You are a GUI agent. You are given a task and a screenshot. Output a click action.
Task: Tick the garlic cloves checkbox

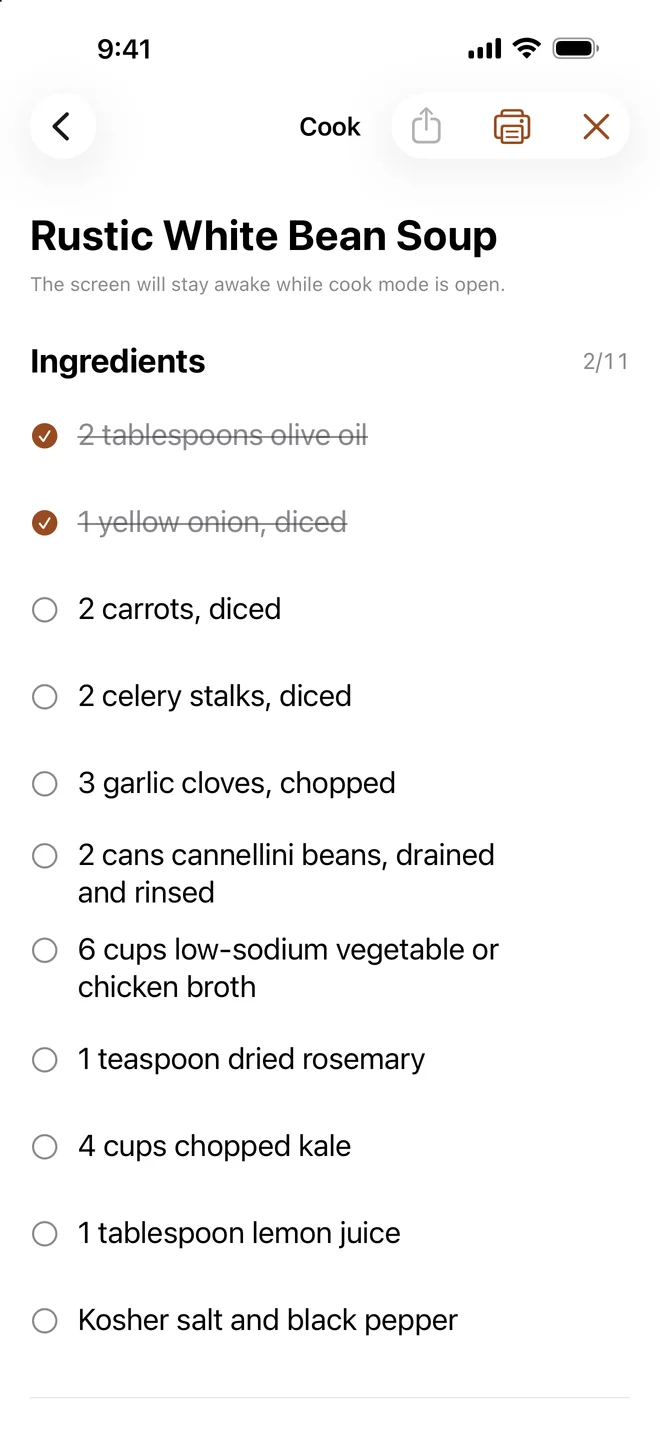[45, 784]
